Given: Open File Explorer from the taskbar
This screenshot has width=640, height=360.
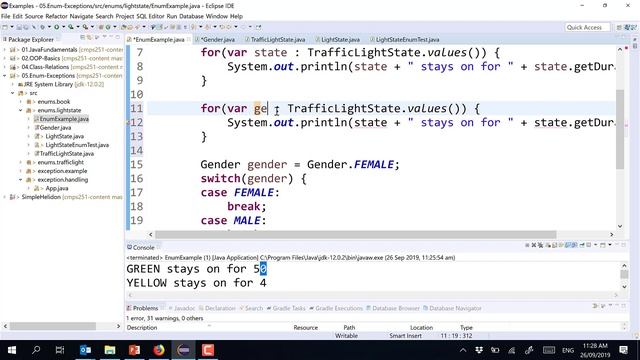Looking at the screenshot, I should click(x=110, y=350).
